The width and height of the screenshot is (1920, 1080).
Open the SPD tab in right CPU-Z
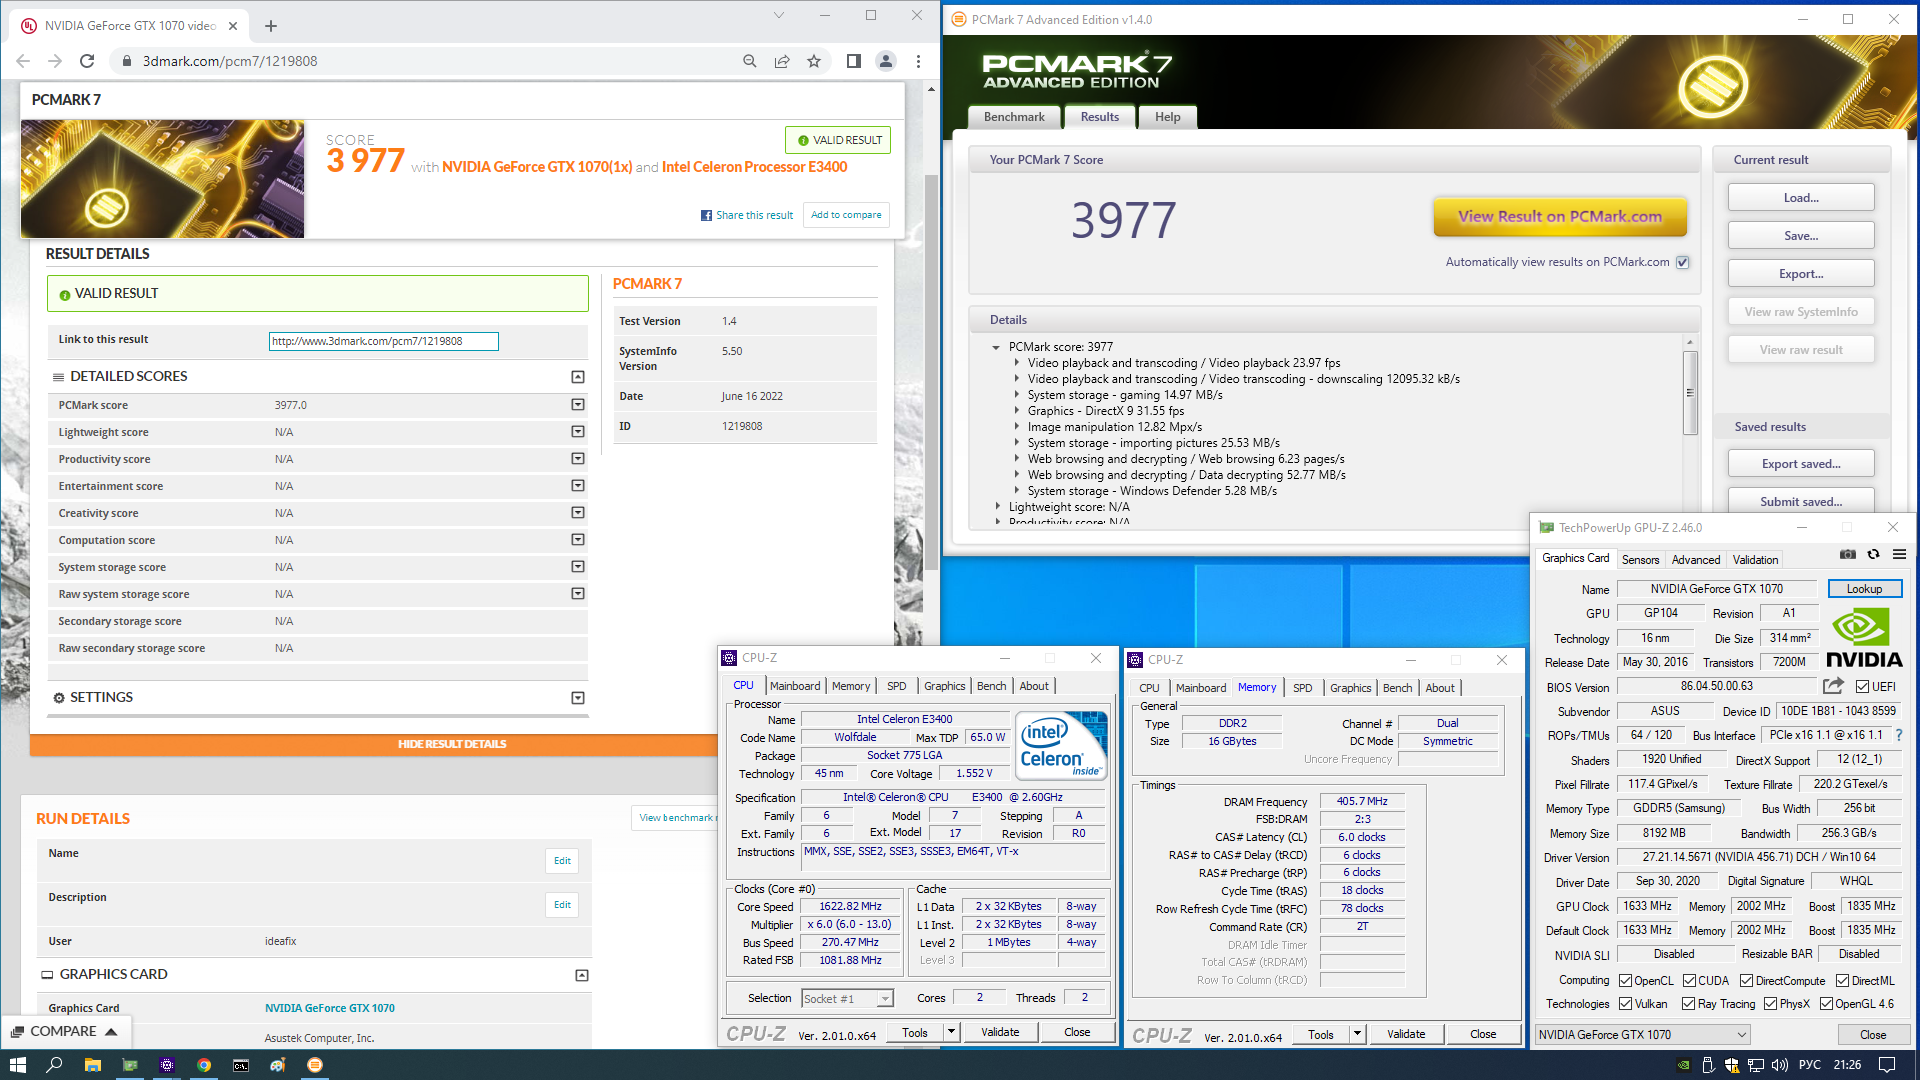pyautogui.click(x=1302, y=688)
